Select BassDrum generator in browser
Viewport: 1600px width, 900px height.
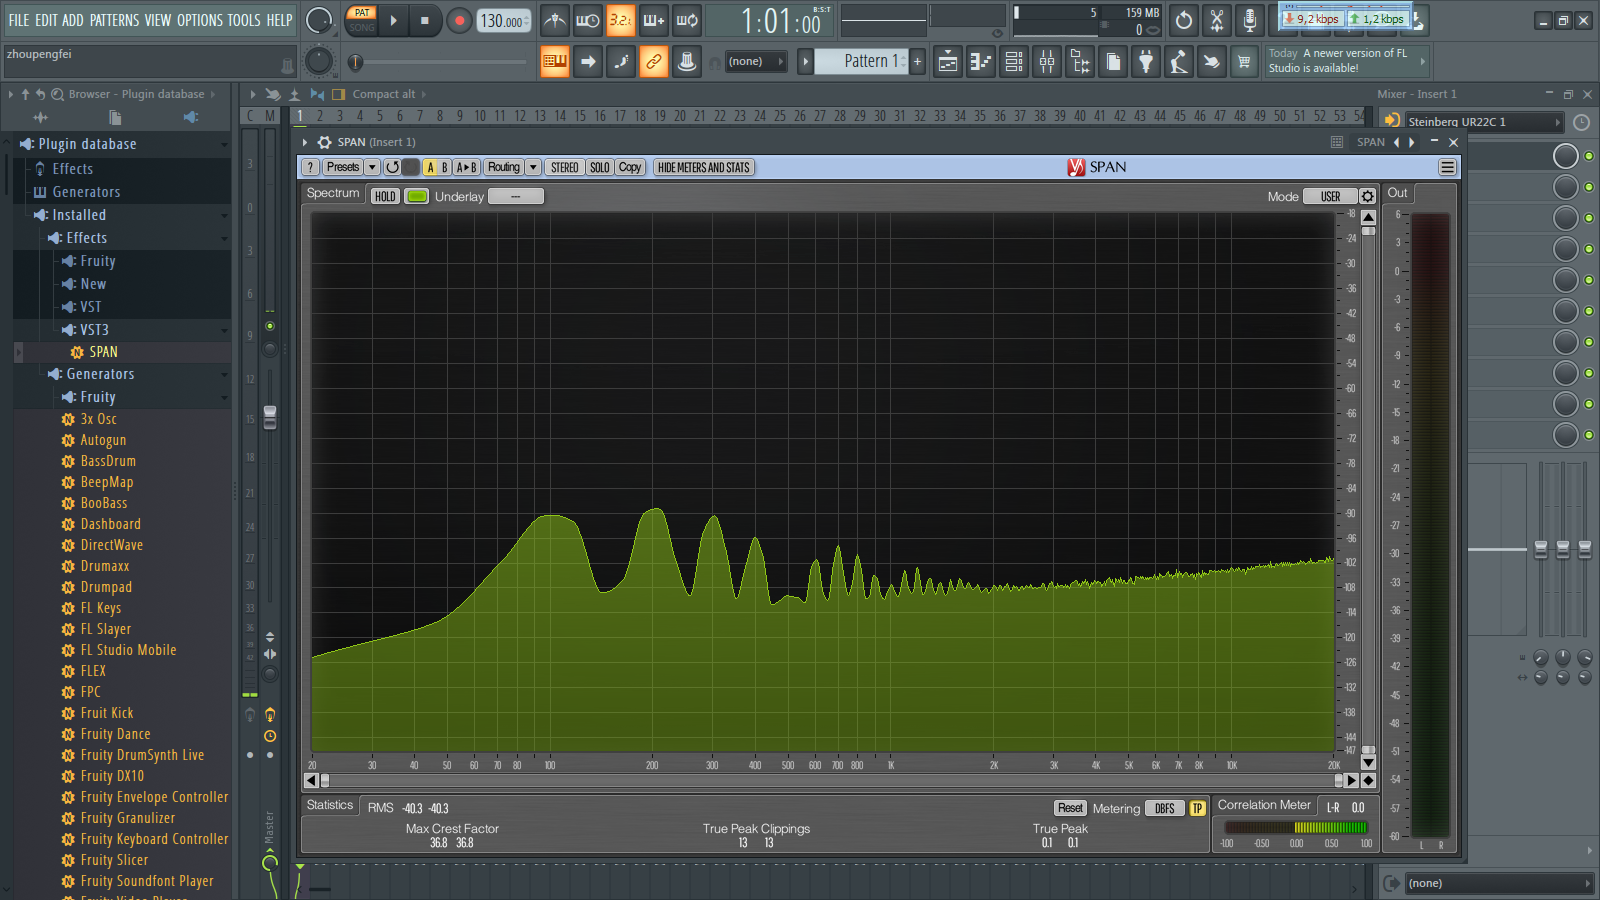tap(107, 461)
